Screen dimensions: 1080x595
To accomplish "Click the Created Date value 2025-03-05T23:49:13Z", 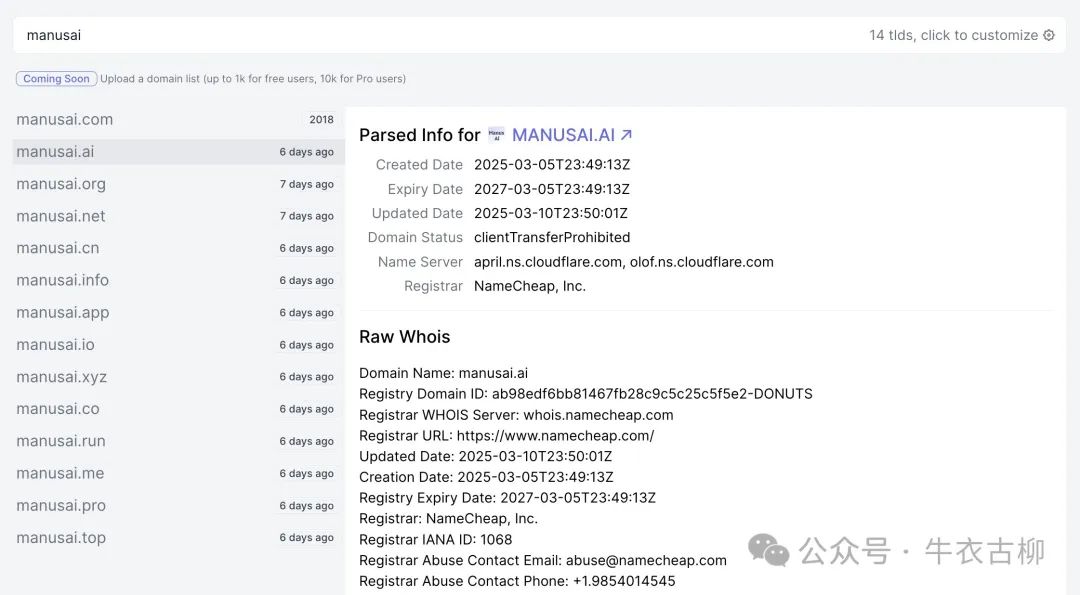I will coord(552,165).
